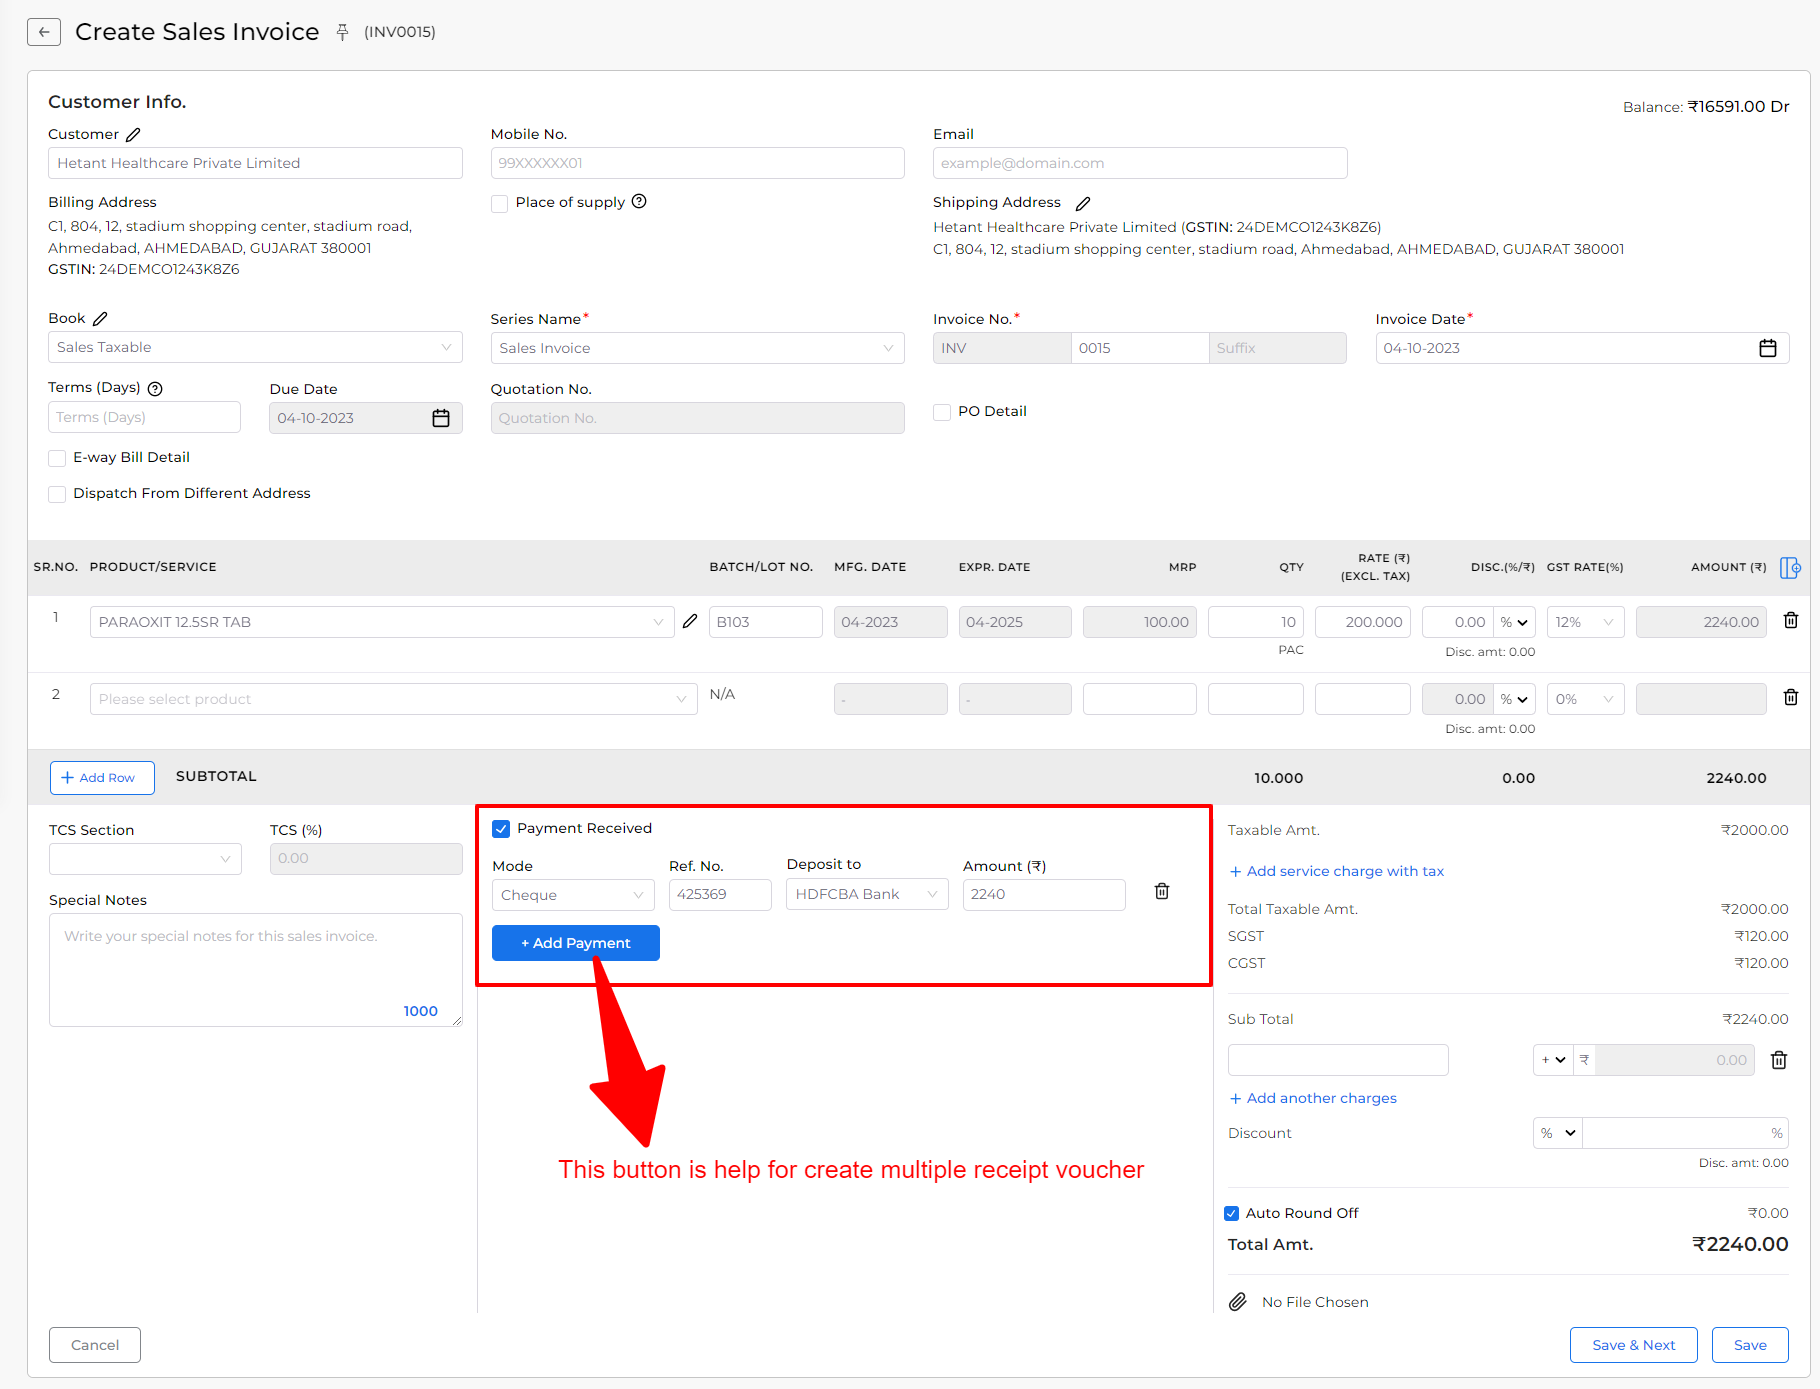Viewport: 1820px width, 1389px height.
Task: Click the Ref. No. 425369 field
Action: point(720,894)
